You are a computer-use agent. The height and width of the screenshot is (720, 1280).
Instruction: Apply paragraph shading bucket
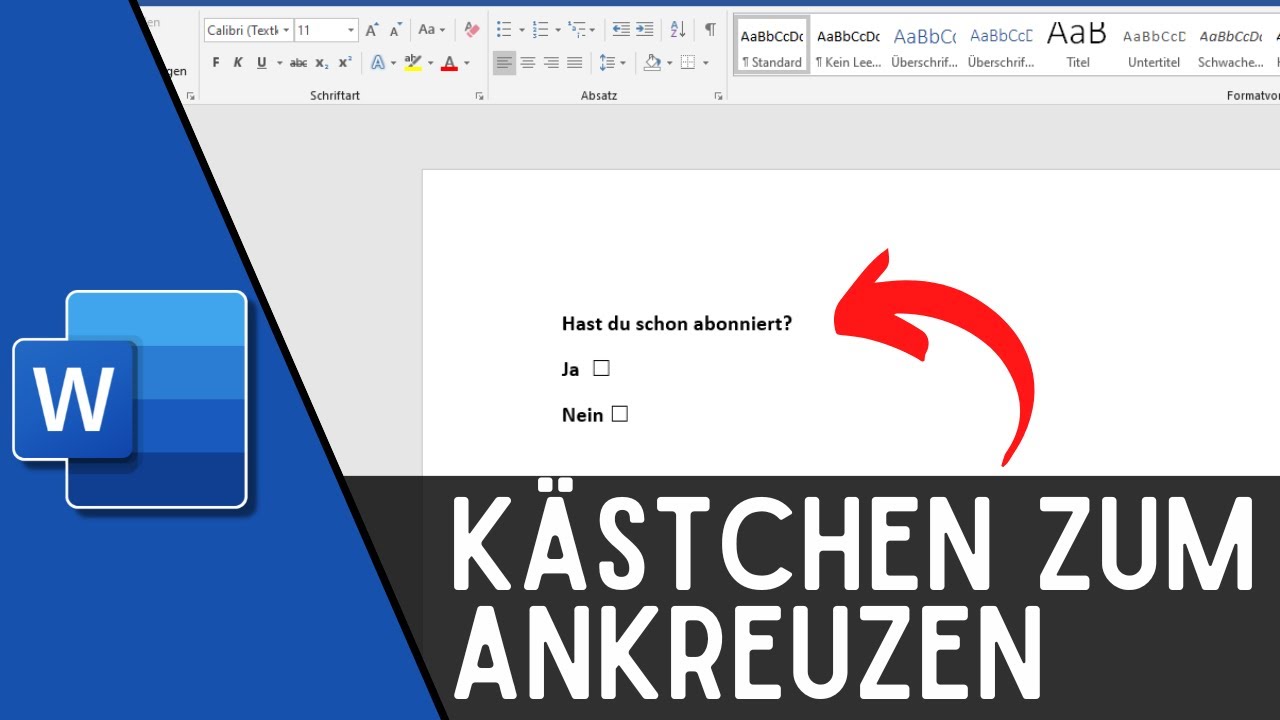tap(652, 63)
